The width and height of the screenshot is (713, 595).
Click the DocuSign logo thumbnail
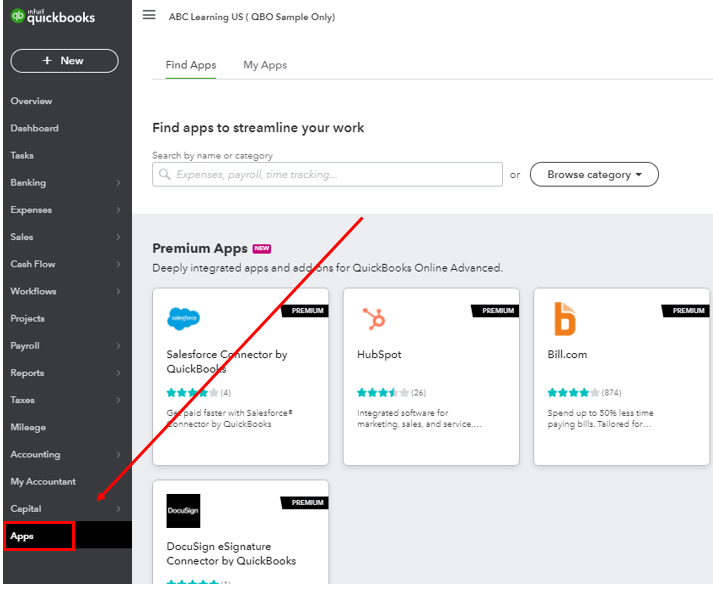click(x=183, y=510)
